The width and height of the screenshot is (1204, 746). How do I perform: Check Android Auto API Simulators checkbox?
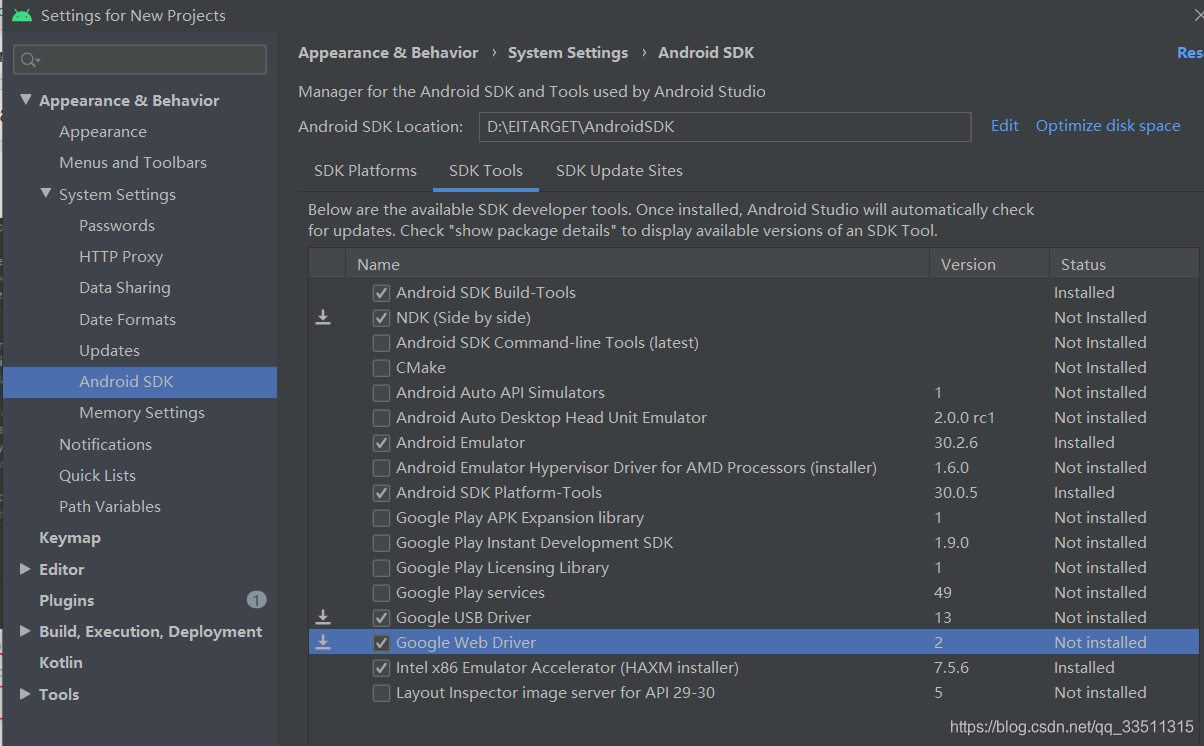click(x=381, y=393)
